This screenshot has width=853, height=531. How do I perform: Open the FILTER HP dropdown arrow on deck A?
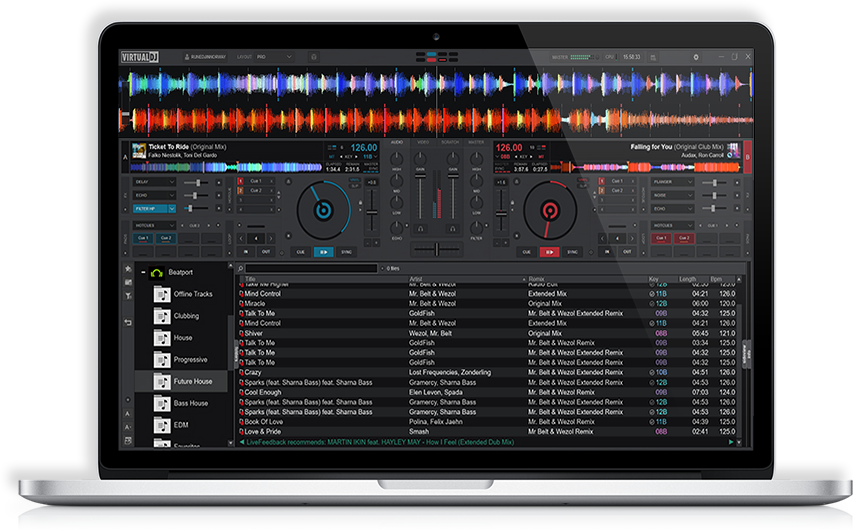(172, 208)
